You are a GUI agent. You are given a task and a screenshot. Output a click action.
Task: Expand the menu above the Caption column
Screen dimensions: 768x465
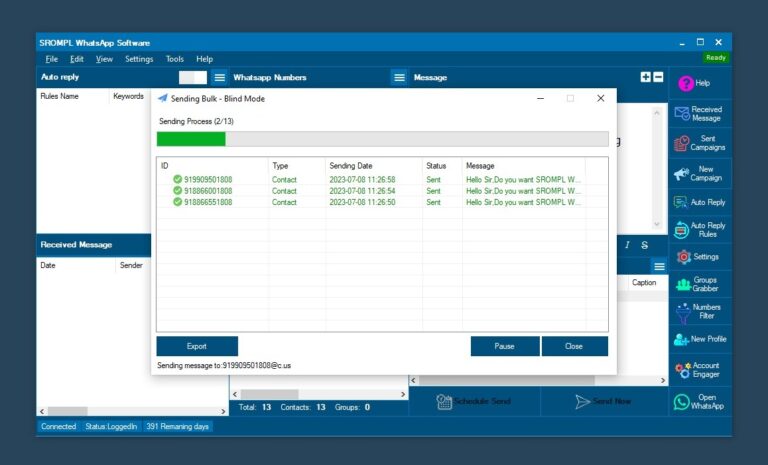pos(659,266)
